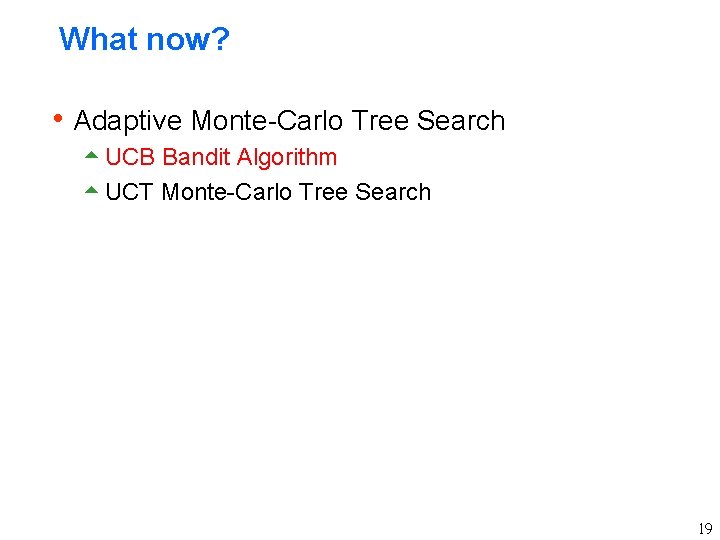
Task: Click the word "What" in the title
Action: (x=98, y=40)
